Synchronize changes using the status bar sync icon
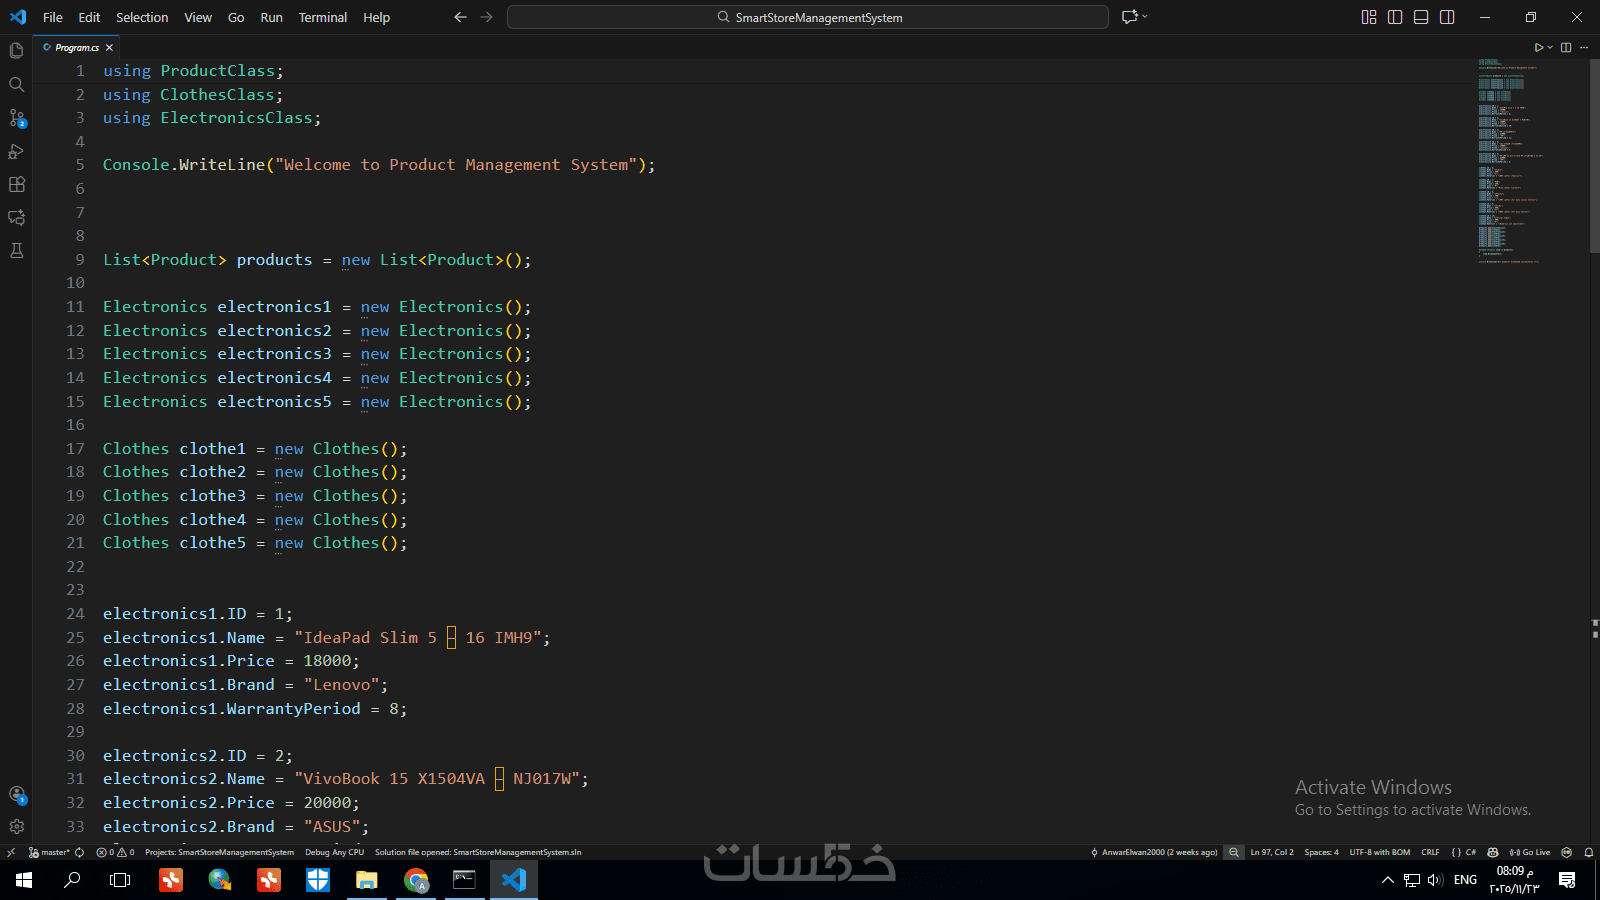The height and width of the screenshot is (900, 1600). [x=79, y=852]
